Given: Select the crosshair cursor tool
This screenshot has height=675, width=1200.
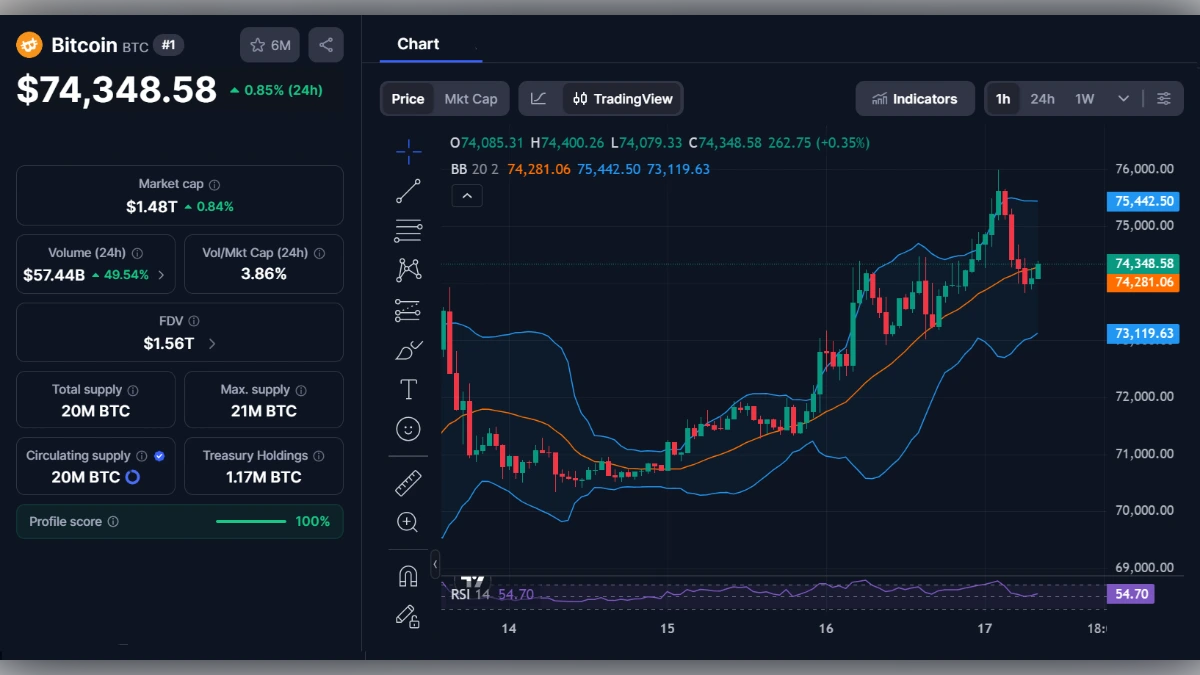Looking at the screenshot, I should [x=408, y=152].
